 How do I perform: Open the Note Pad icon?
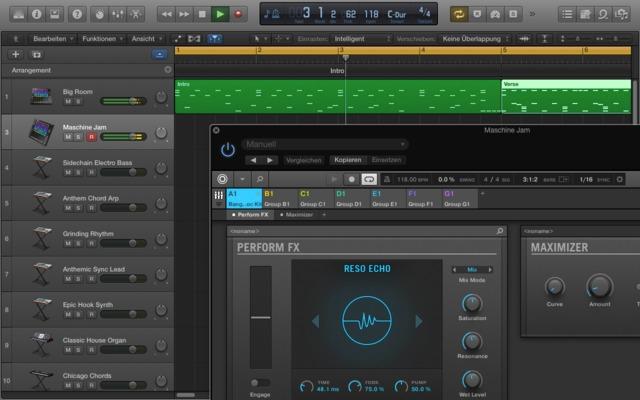[585, 15]
